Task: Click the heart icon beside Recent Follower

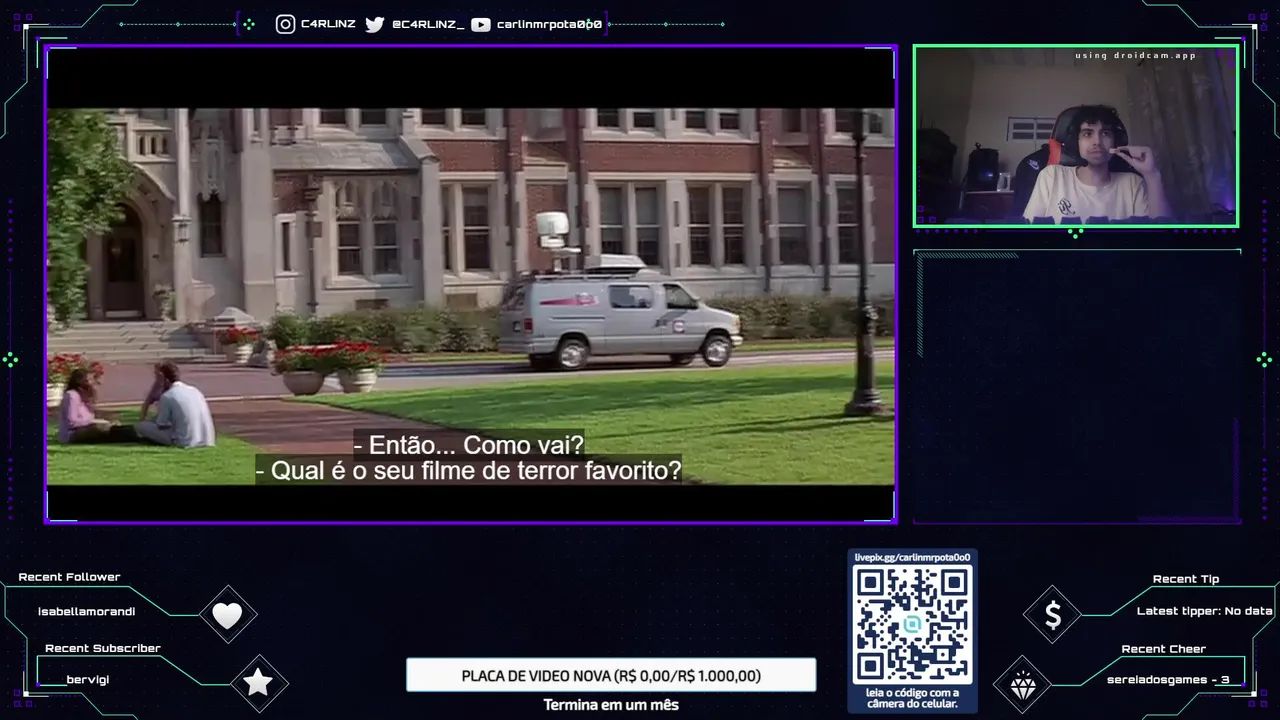Action: coord(227,615)
